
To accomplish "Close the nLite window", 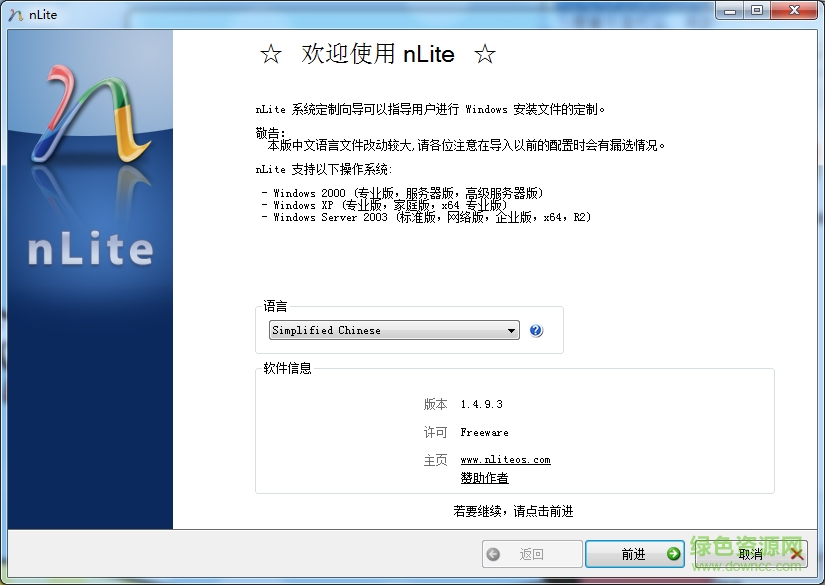I will 794,11.
